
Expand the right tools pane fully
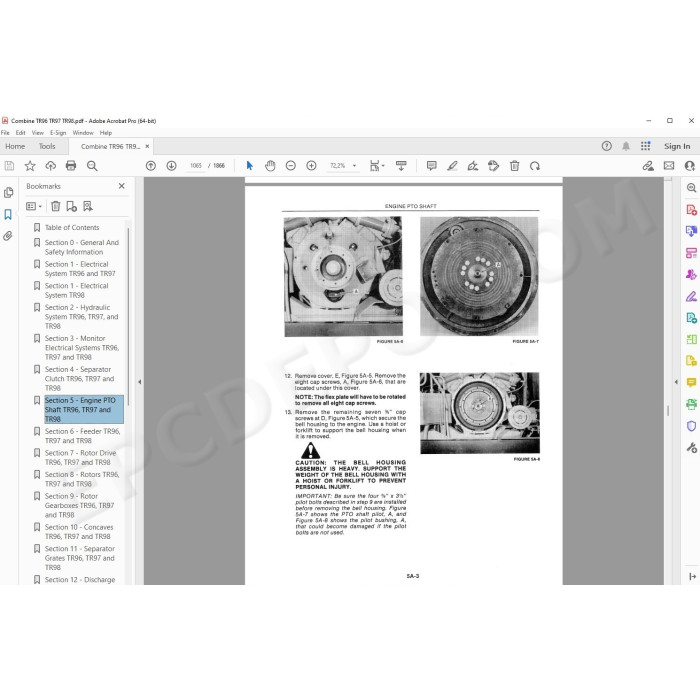pyautogui.click(x=692, y=577)
